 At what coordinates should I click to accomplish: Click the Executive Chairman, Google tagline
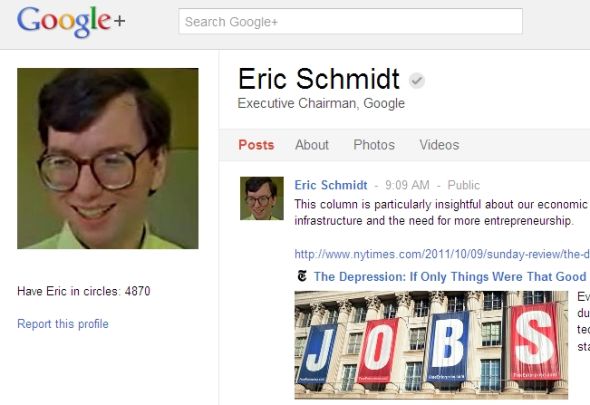321,103
